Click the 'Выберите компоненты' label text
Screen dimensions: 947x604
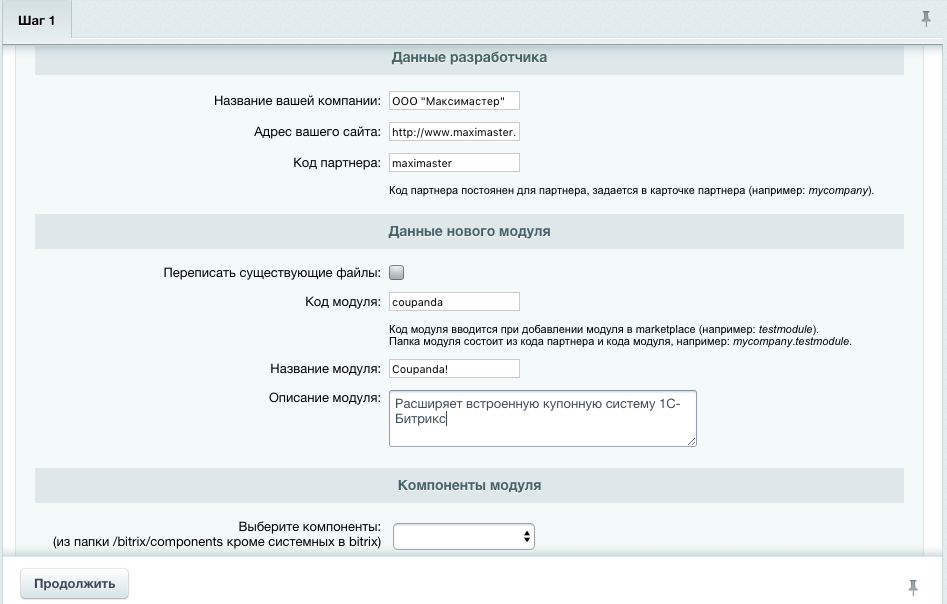[310, 526]
